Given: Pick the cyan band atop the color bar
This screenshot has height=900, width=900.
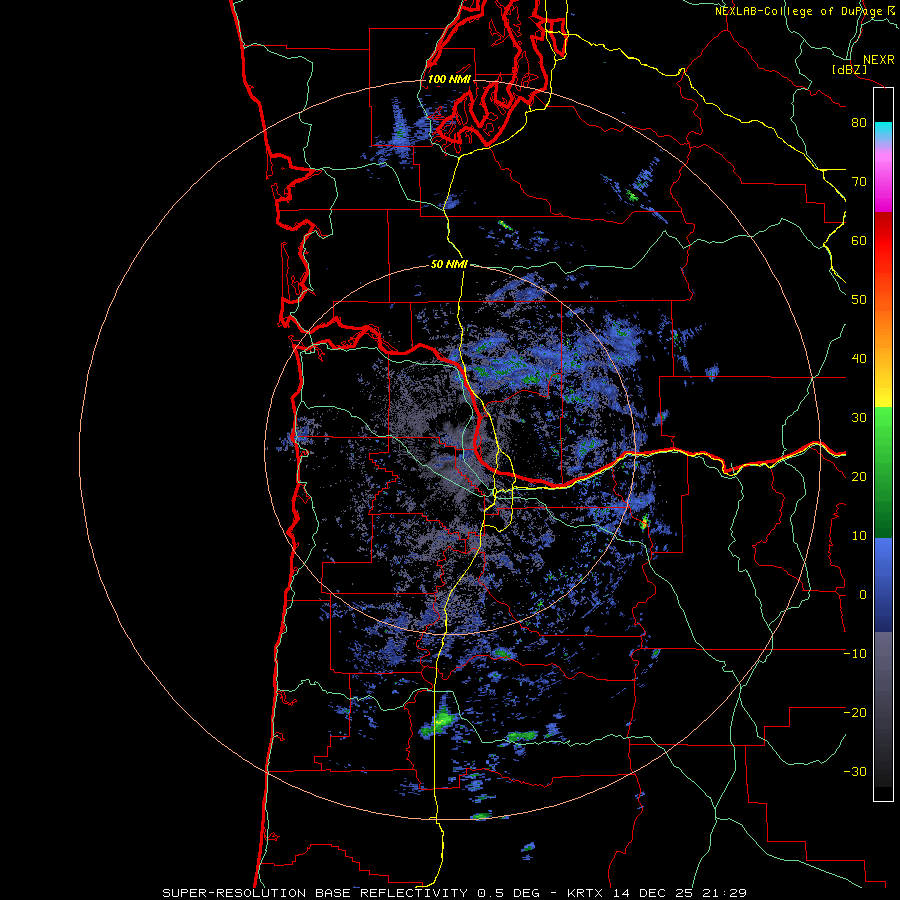Looking at the screenshot, I should [x=883, y=131].
